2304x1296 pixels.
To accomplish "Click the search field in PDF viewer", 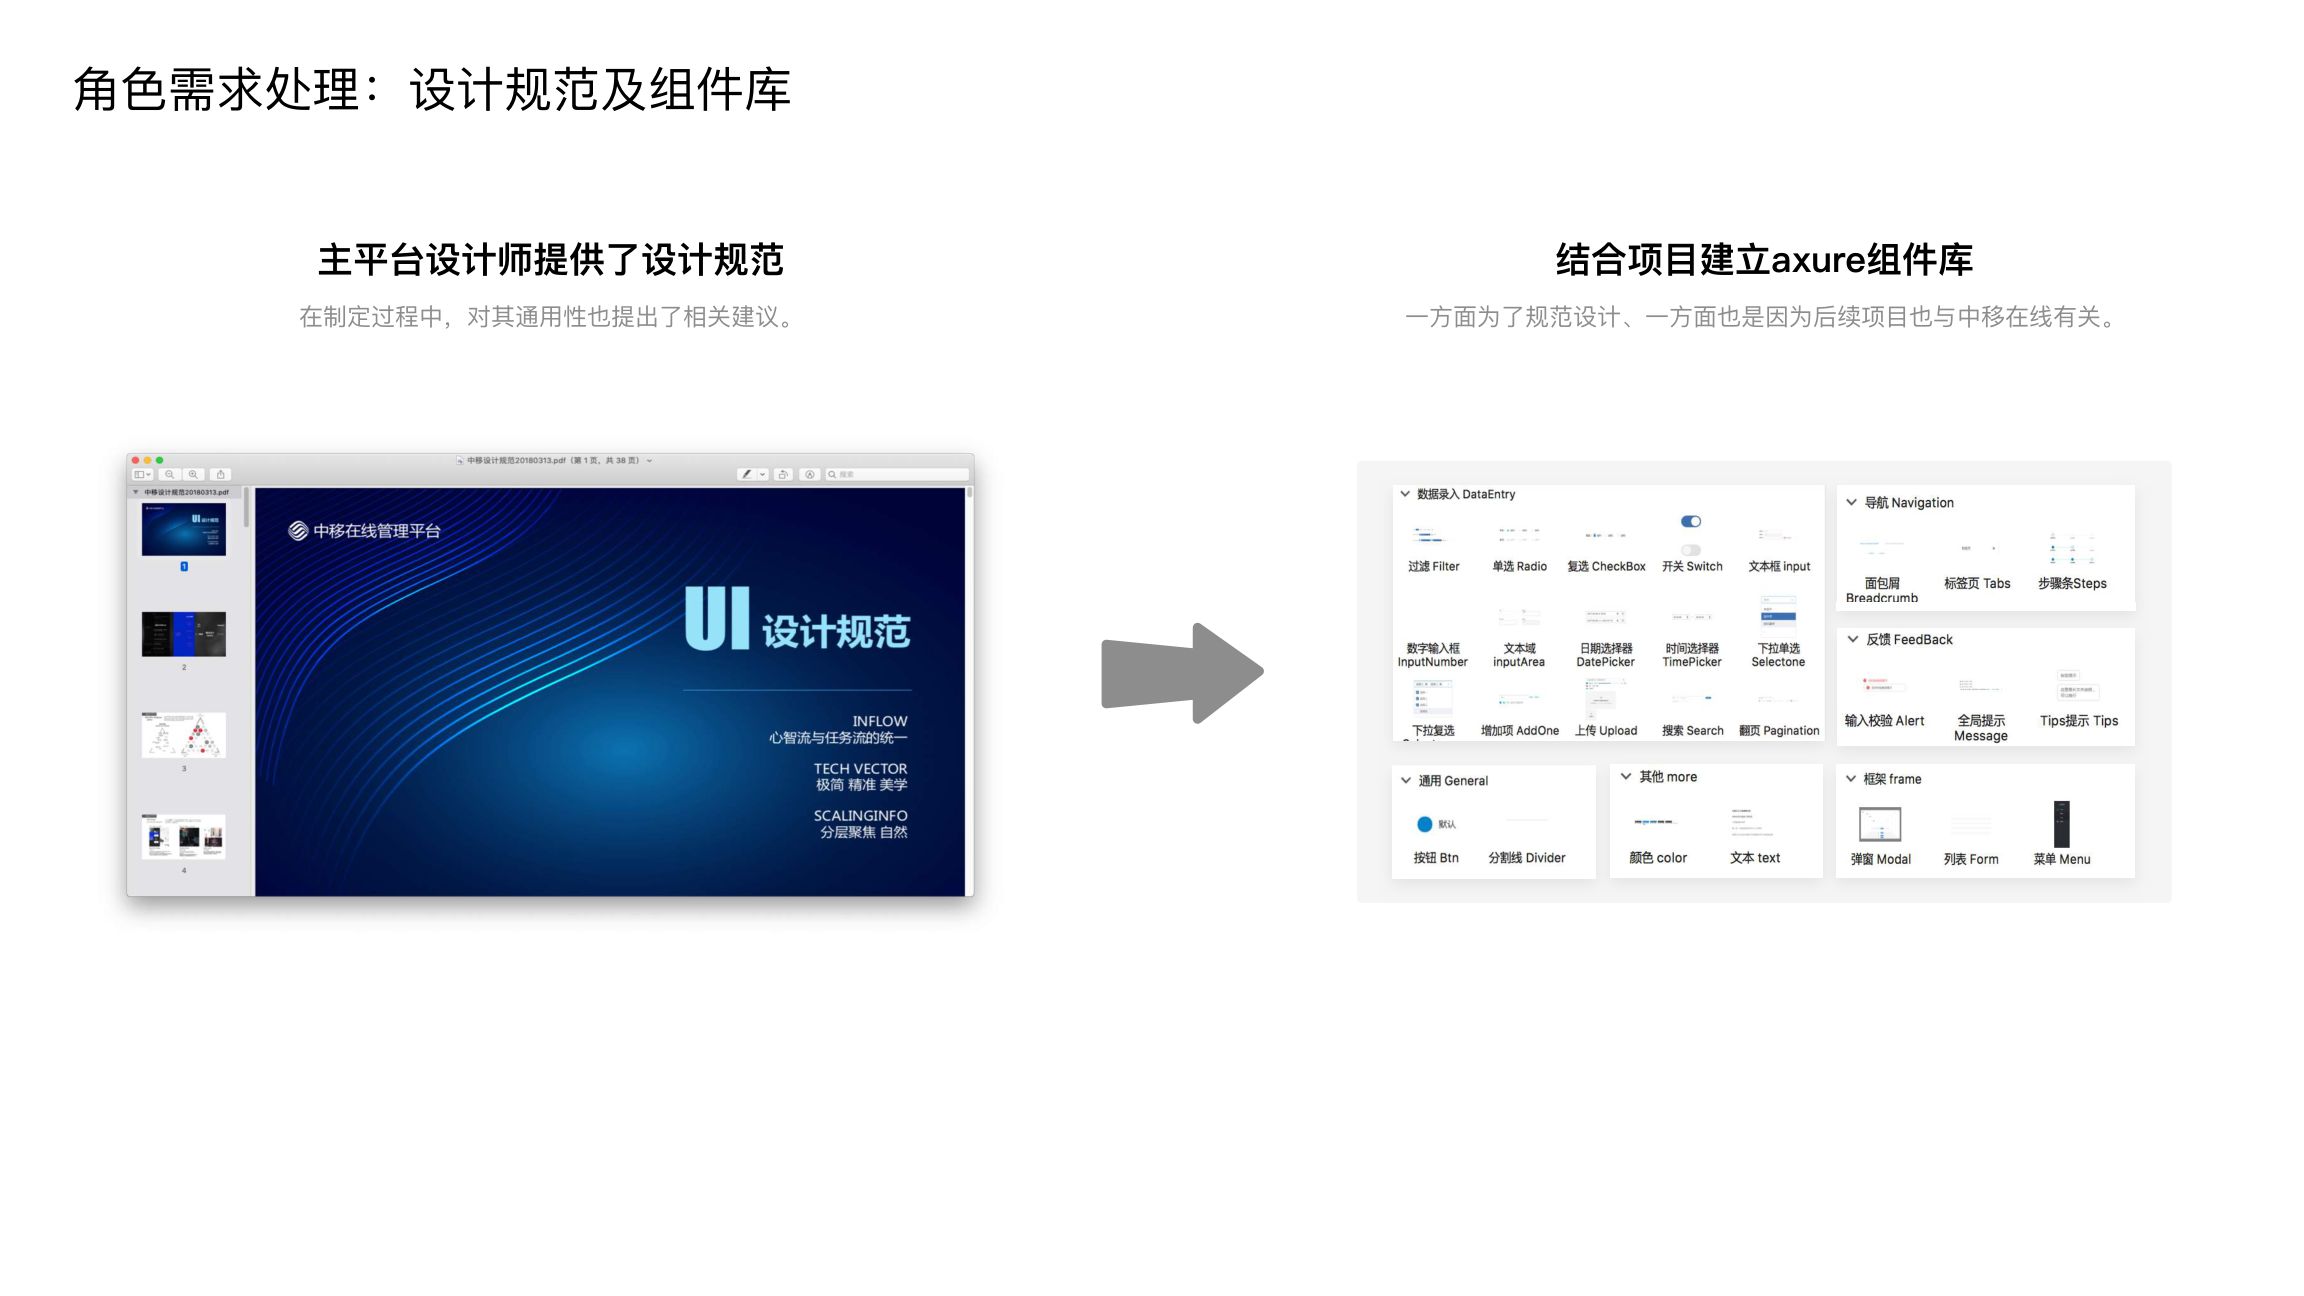I will point(897,474).
